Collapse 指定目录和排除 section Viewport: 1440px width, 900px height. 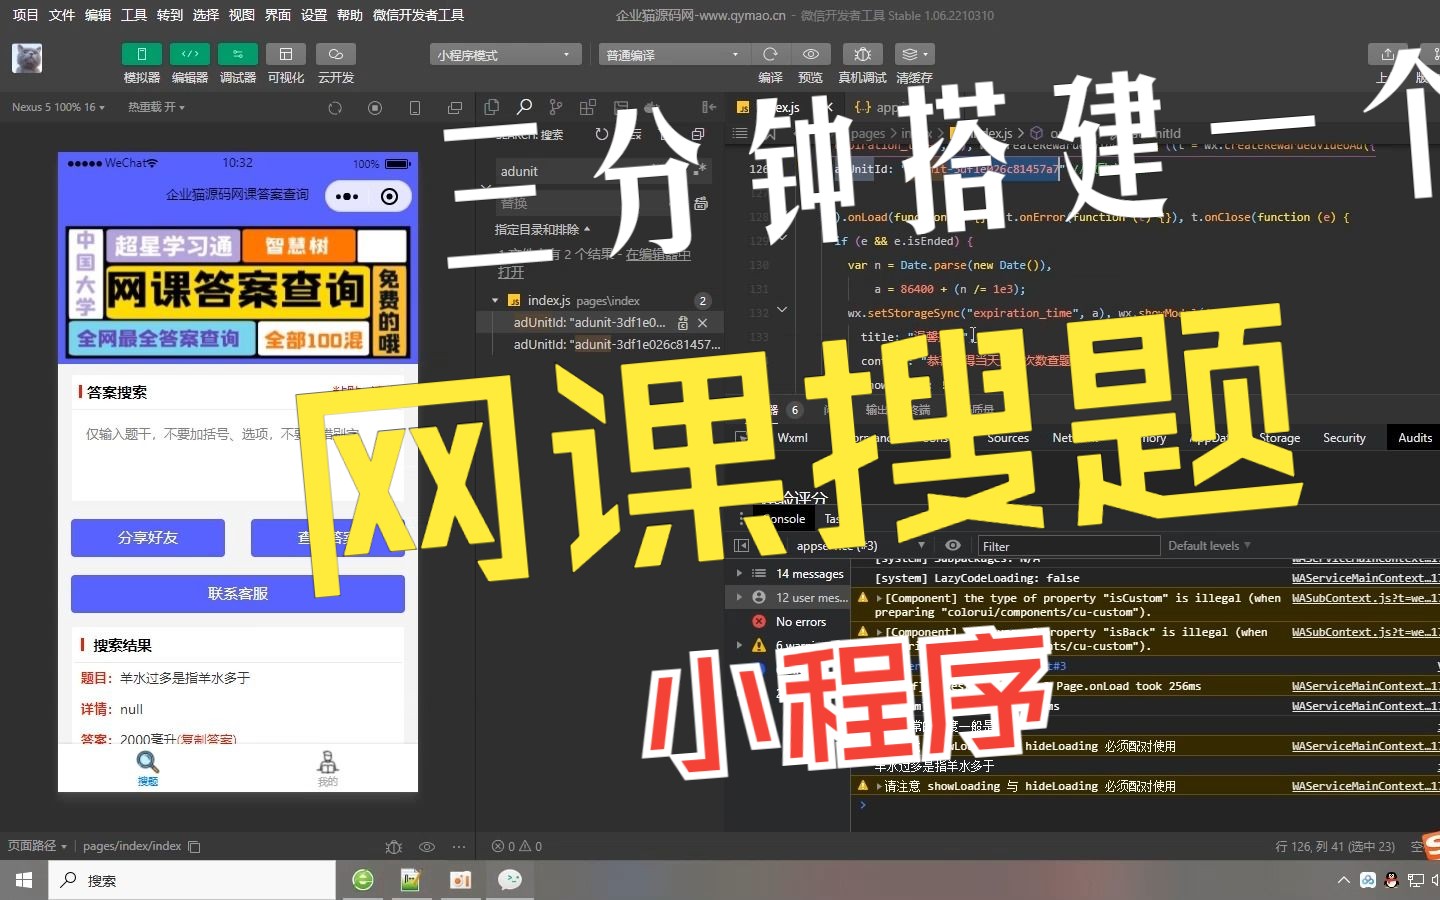542,229
